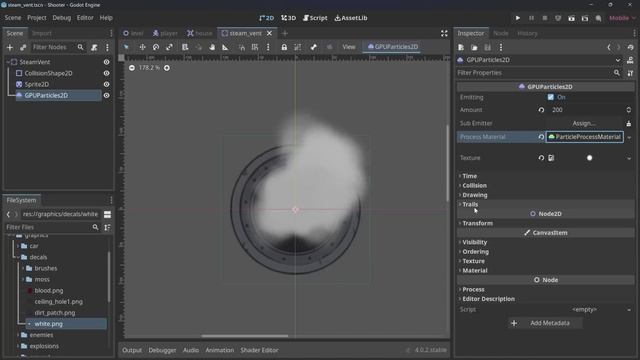Uncheck the Emitting On checkbox

(x=551, y=97)
